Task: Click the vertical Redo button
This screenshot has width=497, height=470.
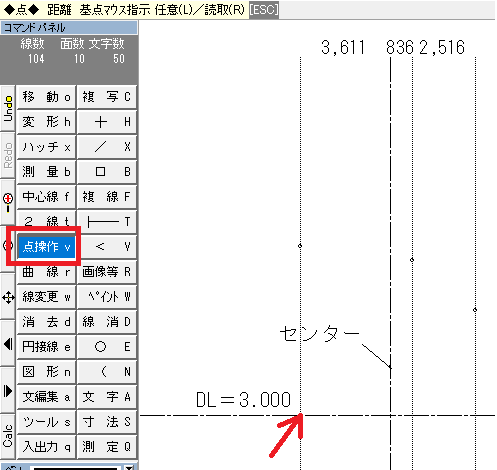Action: click(x=8, y=155)
